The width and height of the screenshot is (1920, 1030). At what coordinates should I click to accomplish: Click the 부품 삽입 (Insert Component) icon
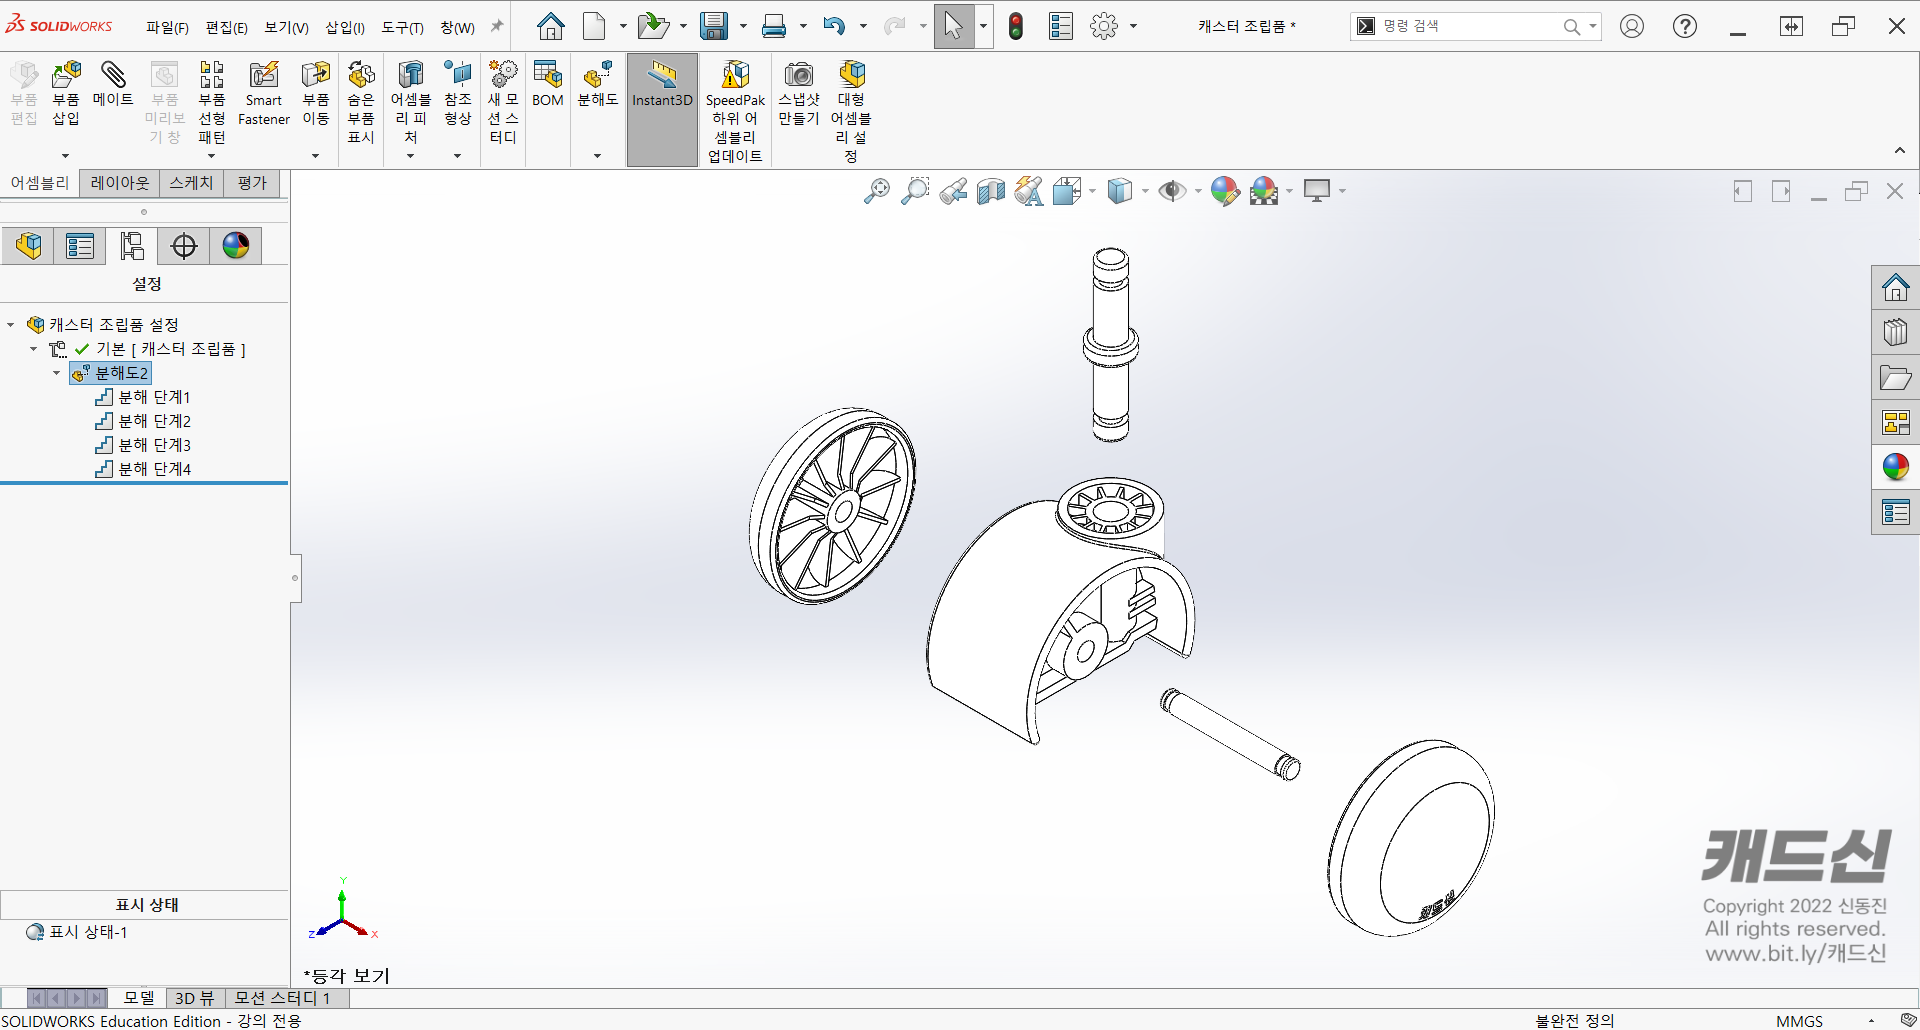point(66,75)
